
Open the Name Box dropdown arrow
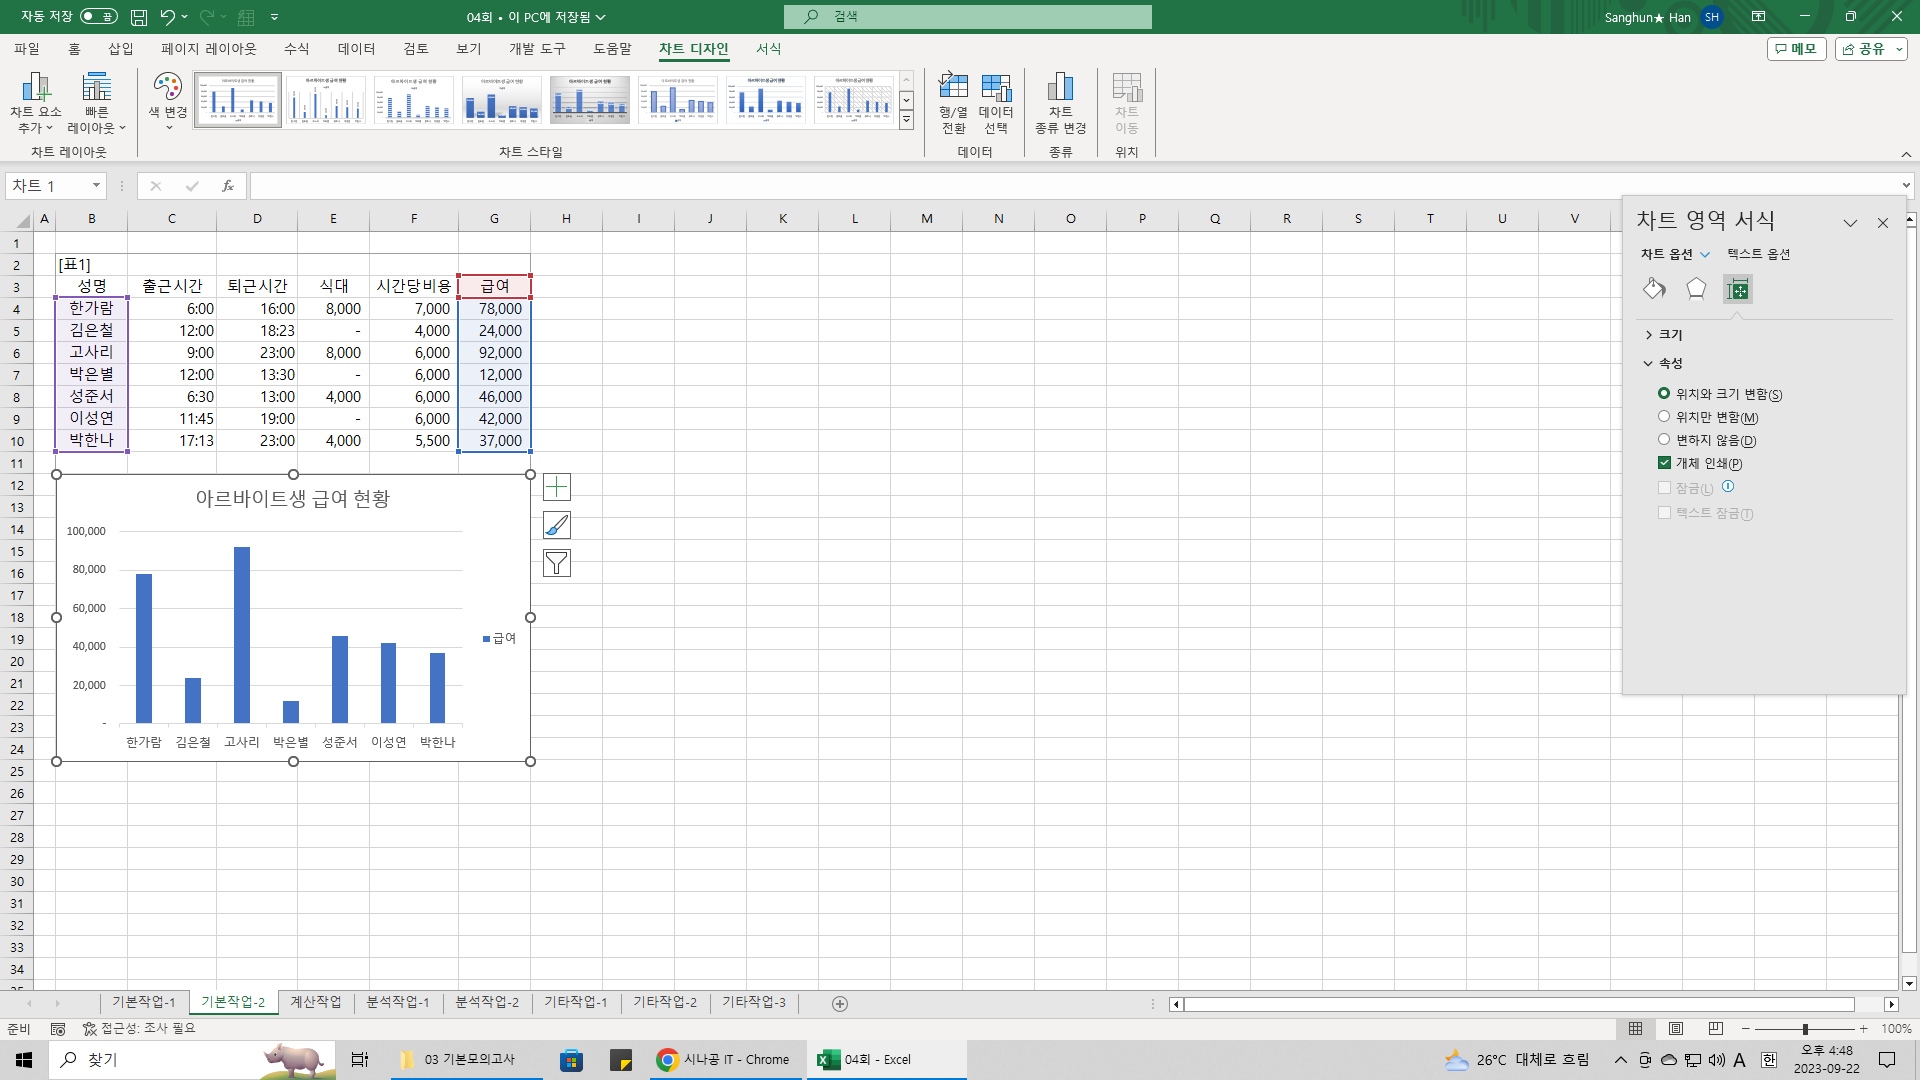(96, 186)
